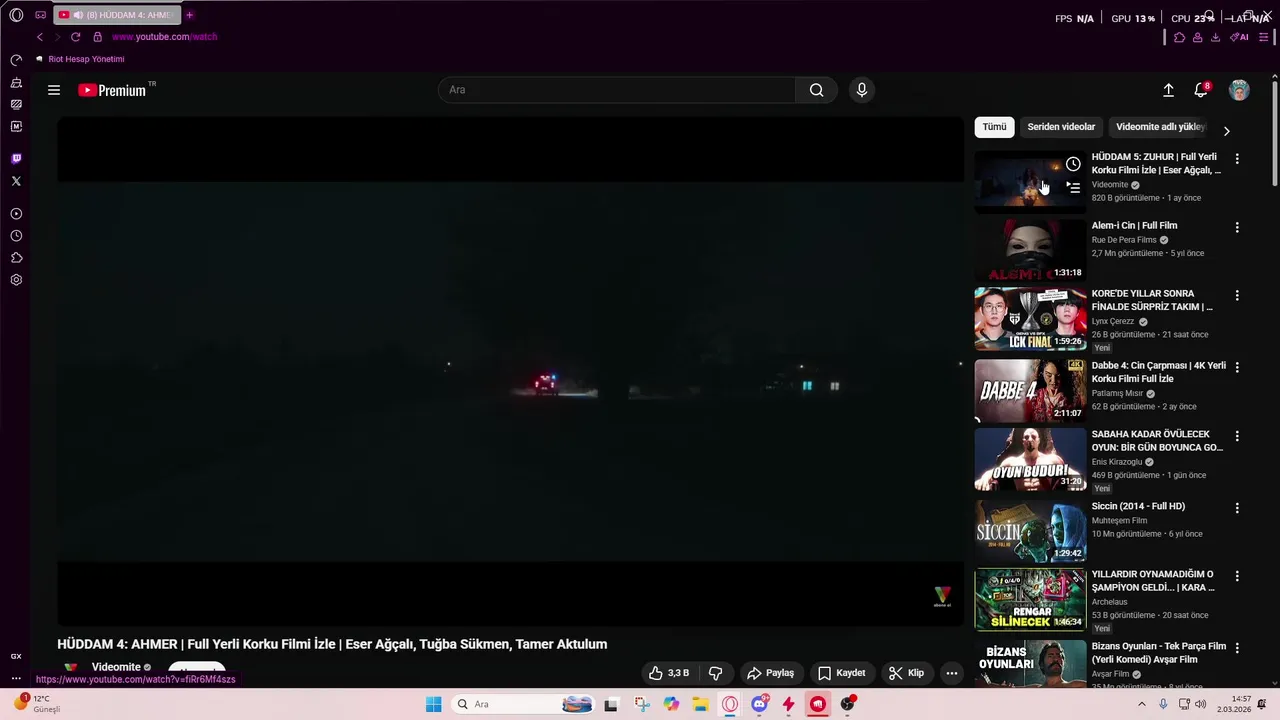
Task: Open the Opera GX main menu logo
Action: pos(16,15)
